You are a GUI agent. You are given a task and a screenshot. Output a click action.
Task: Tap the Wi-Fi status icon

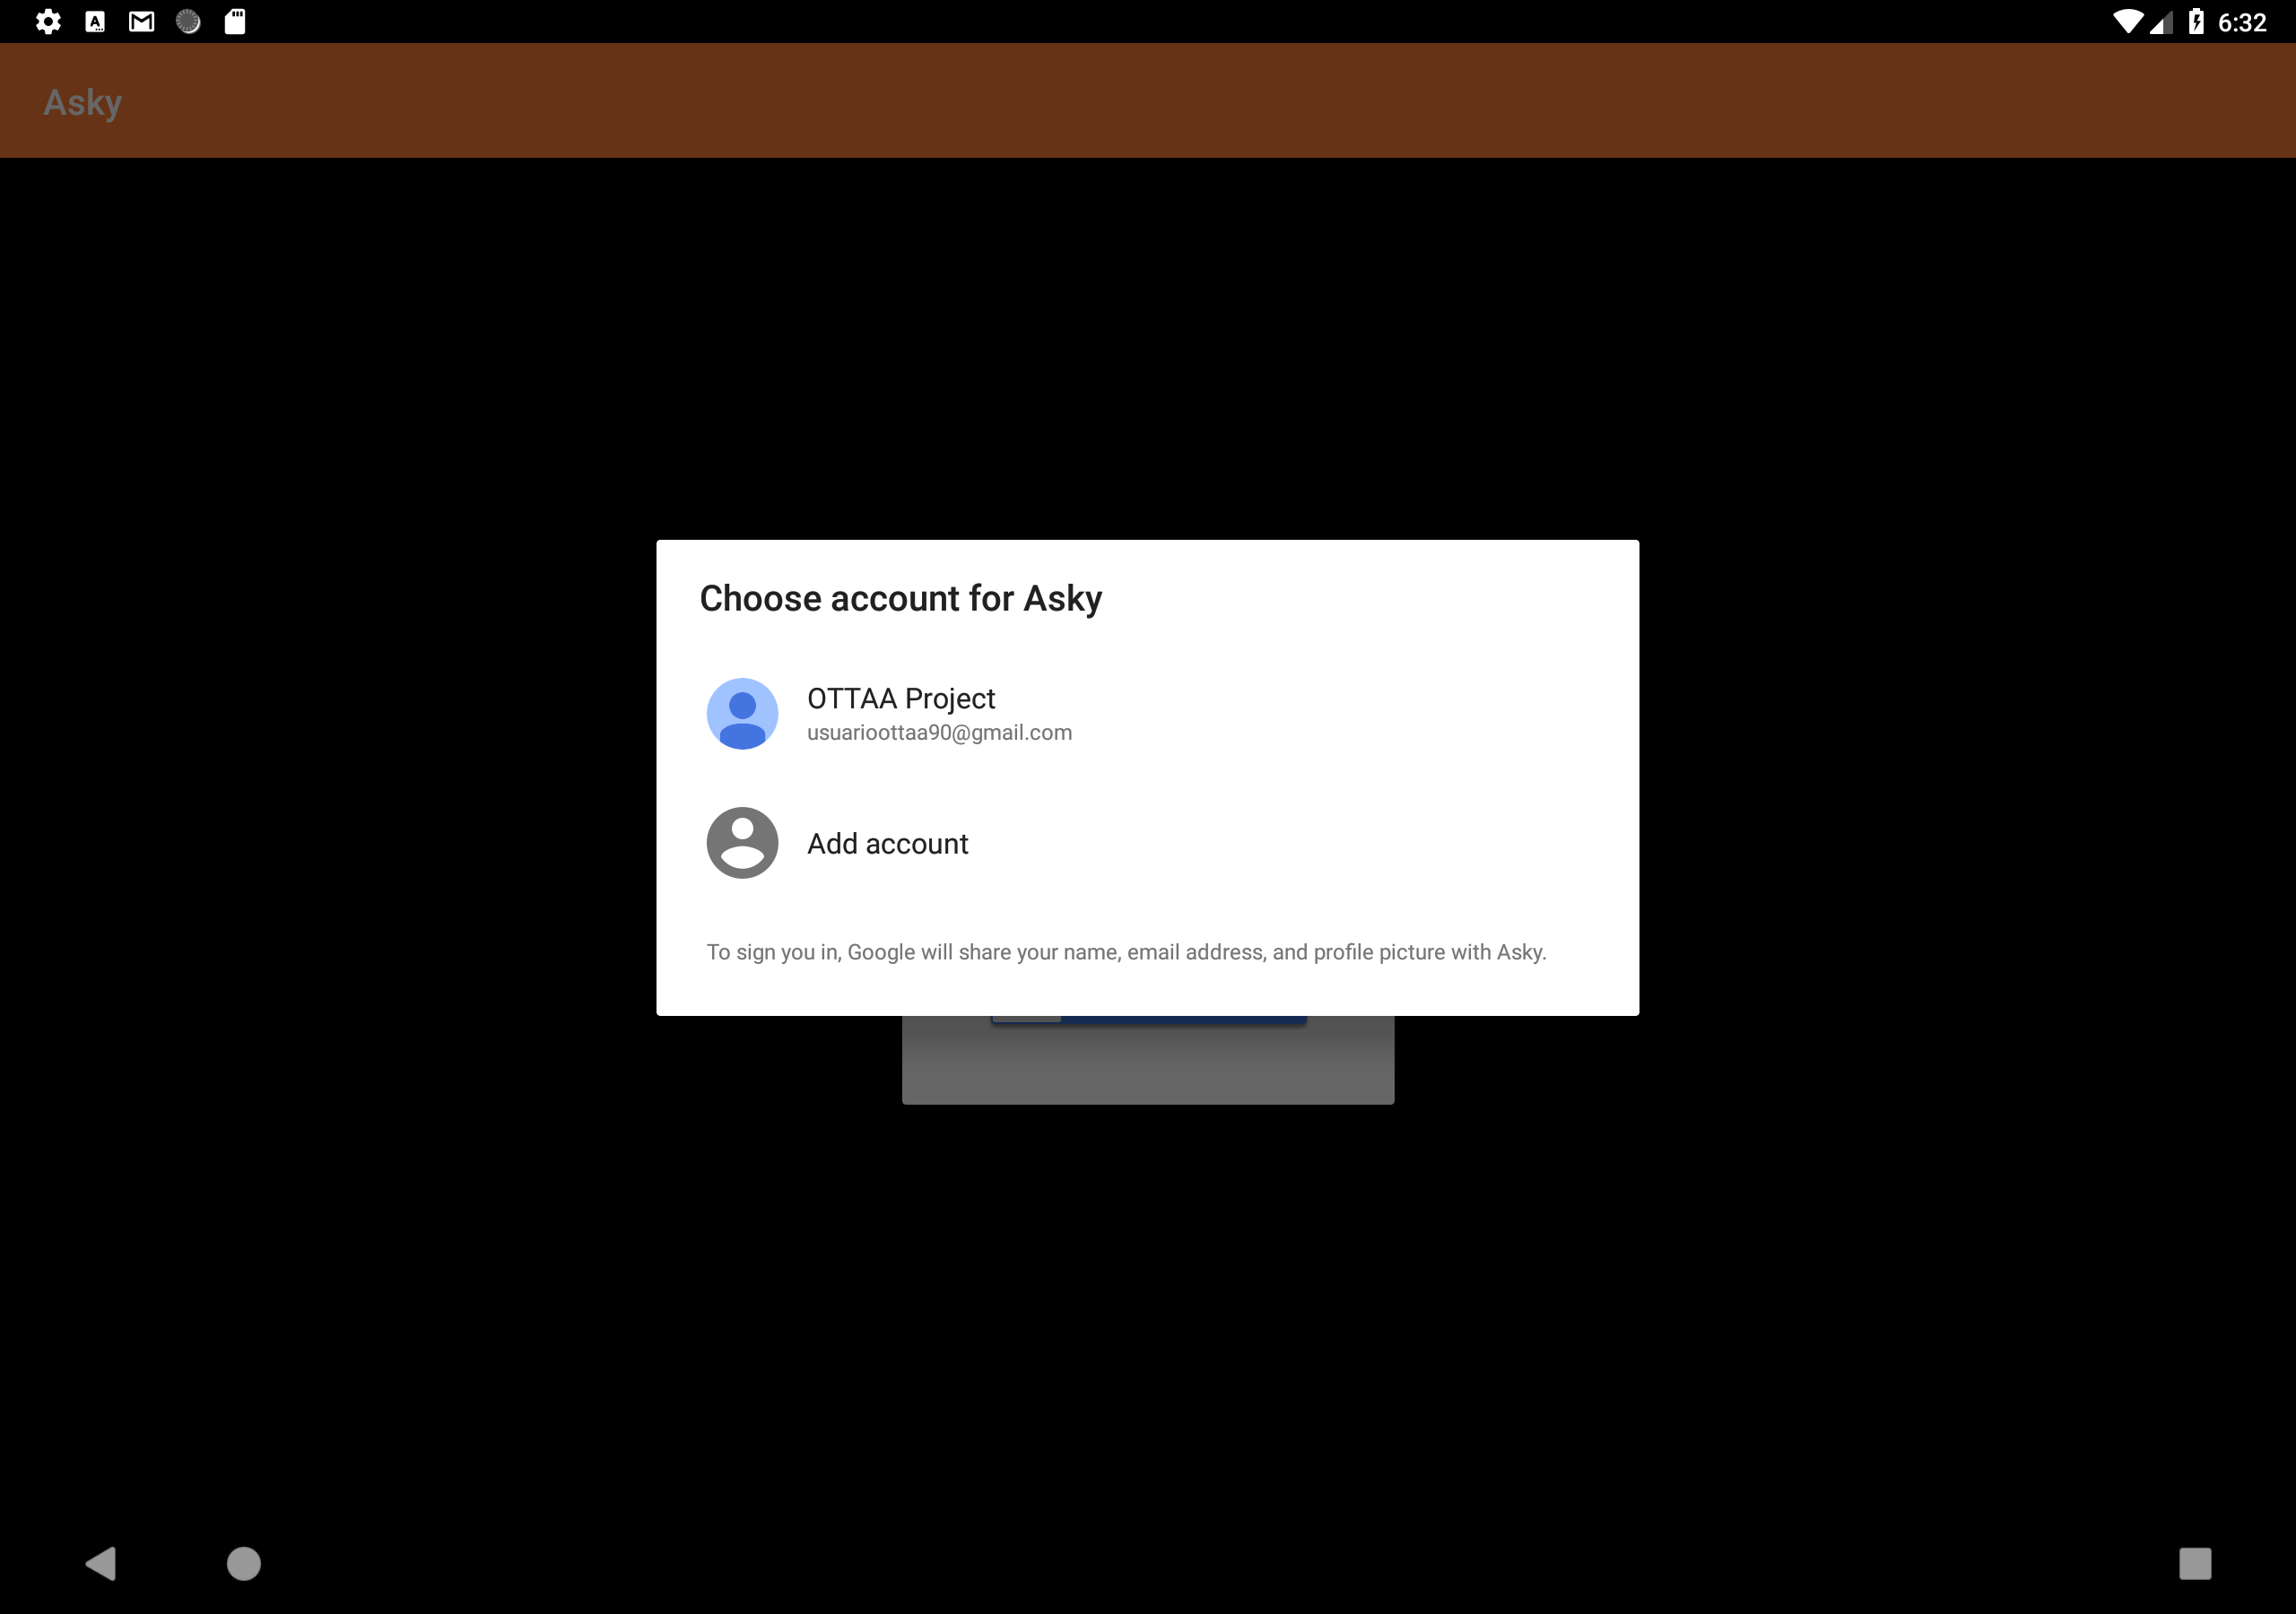2127,22
